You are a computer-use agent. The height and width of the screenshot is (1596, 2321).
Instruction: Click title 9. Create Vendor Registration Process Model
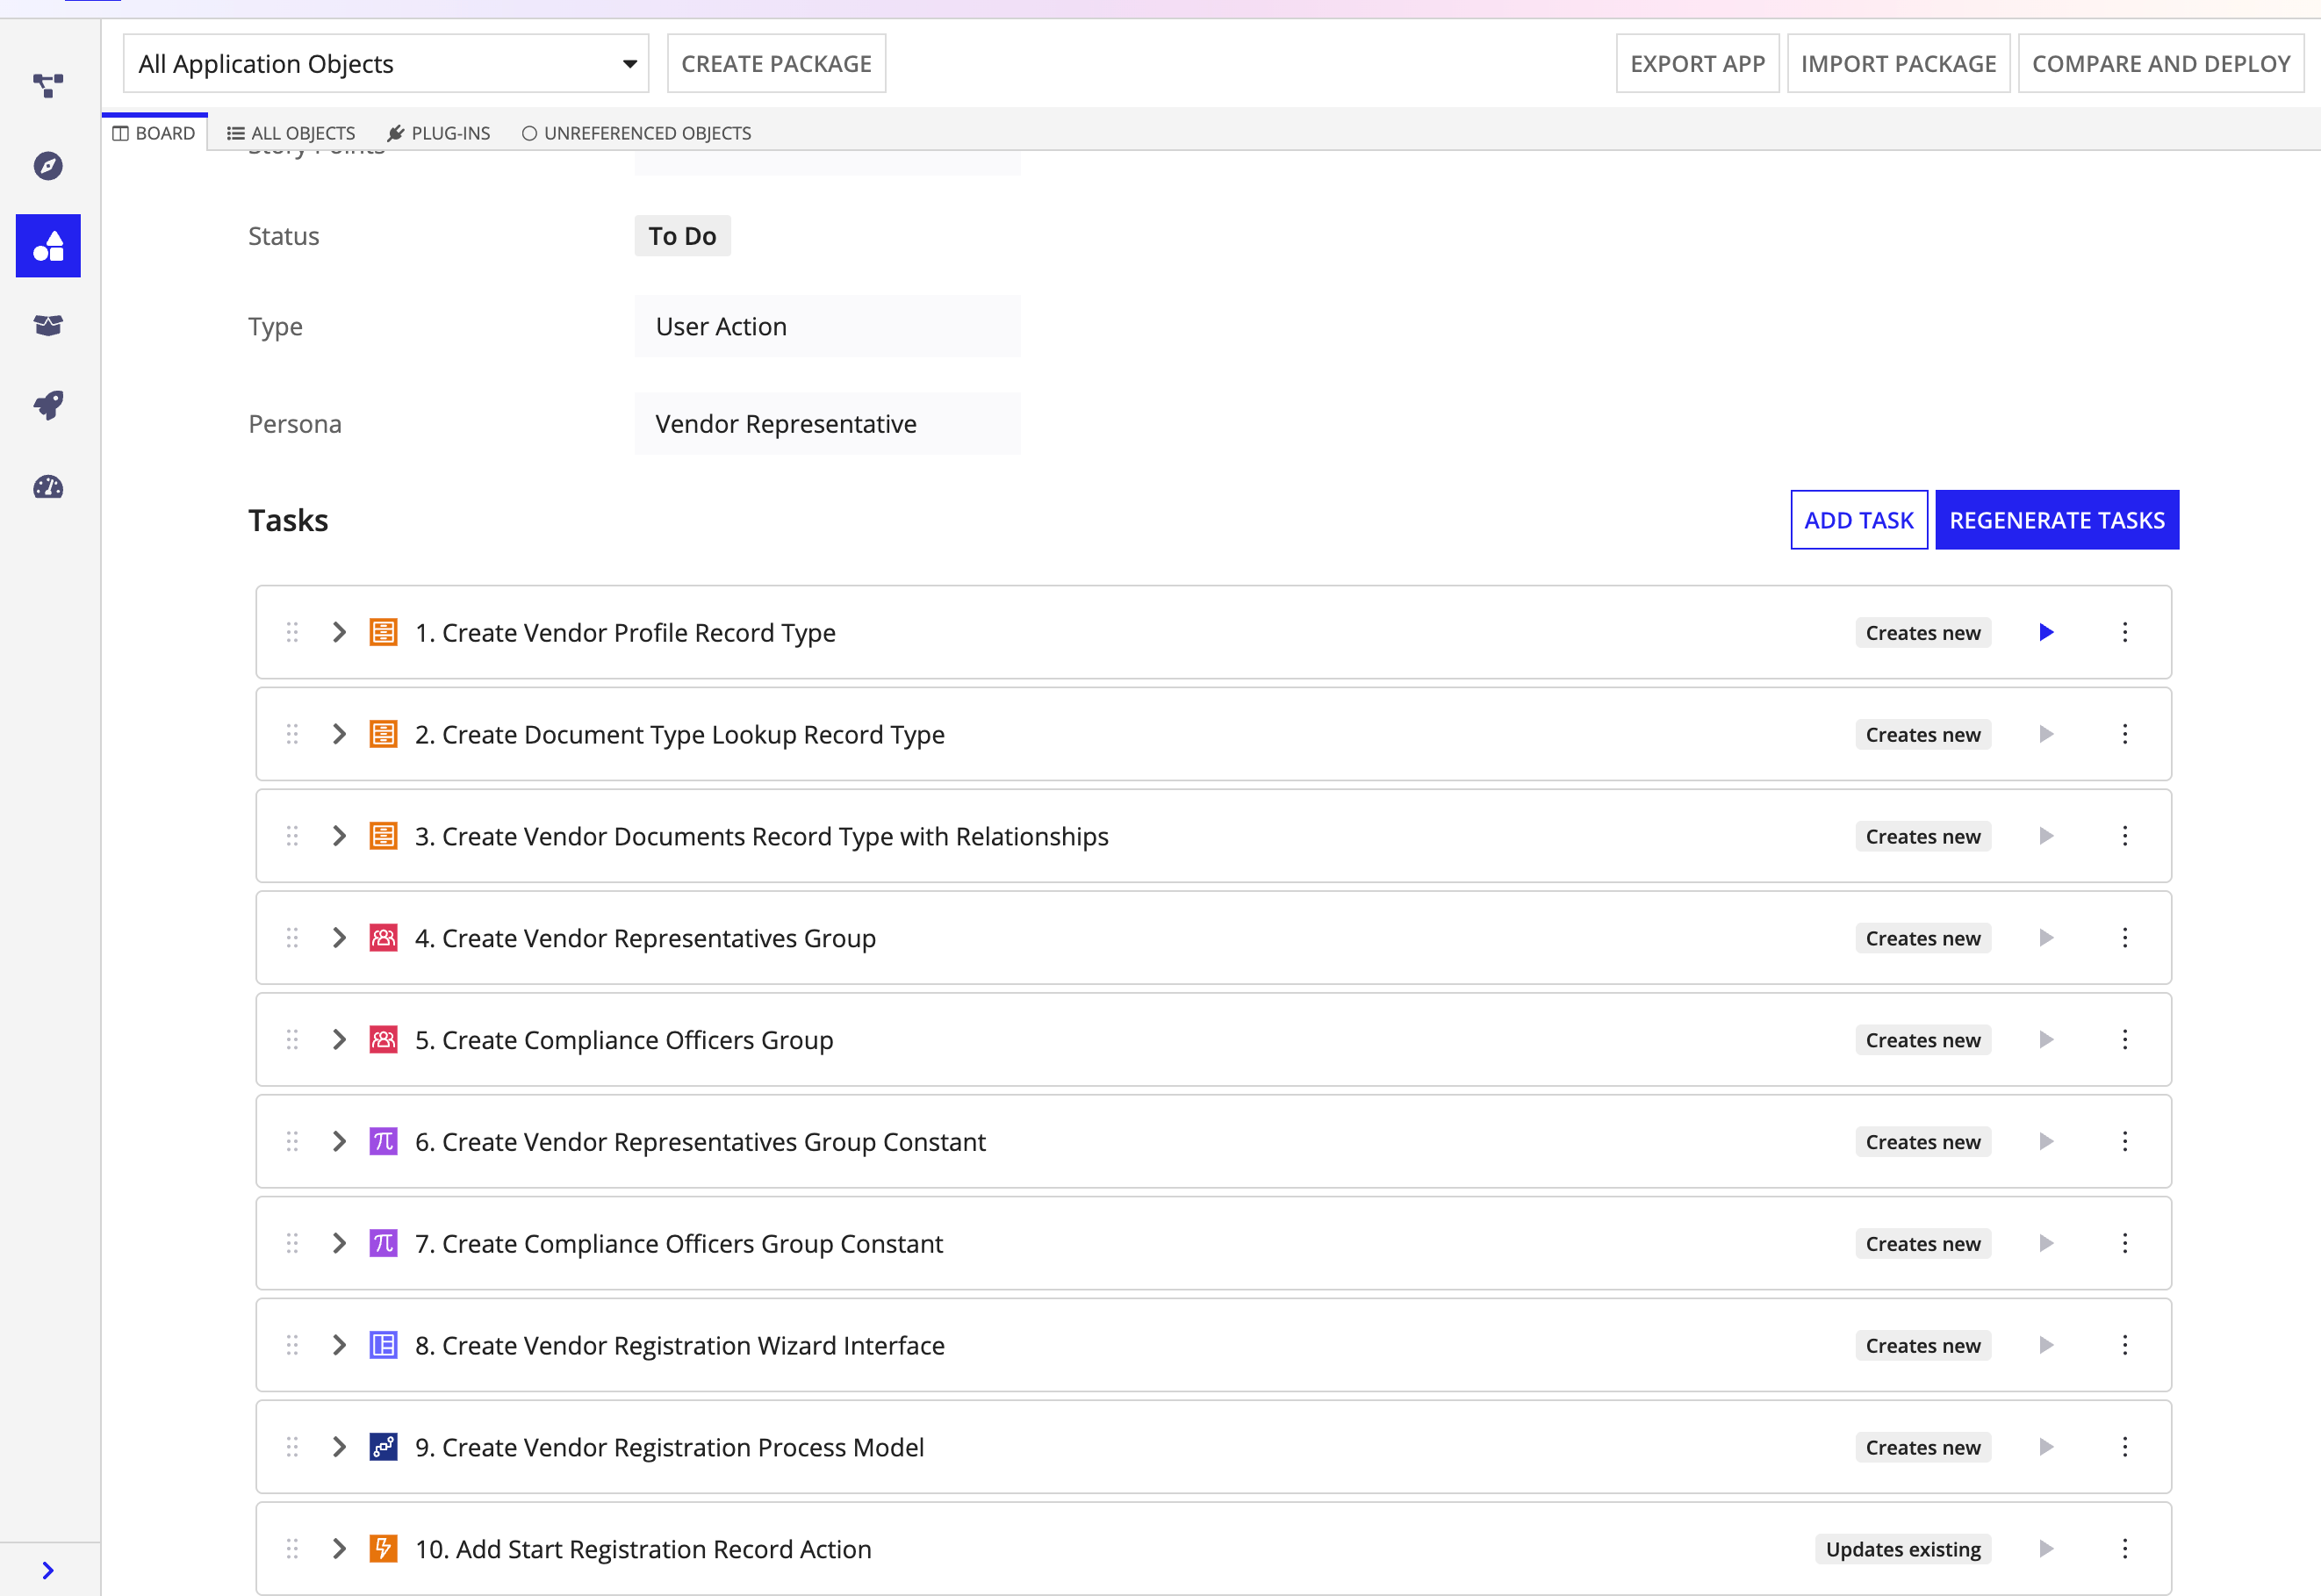coord(670,1447)
